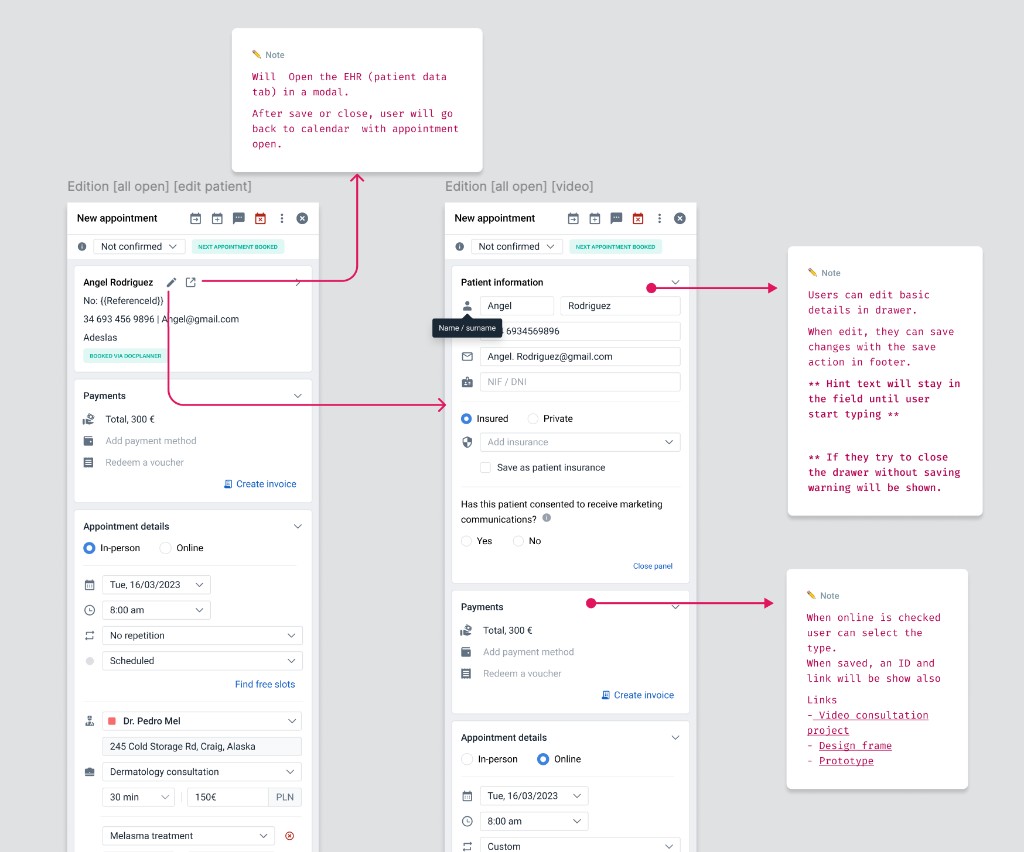Close the video appointment panel

coord(680,218)
